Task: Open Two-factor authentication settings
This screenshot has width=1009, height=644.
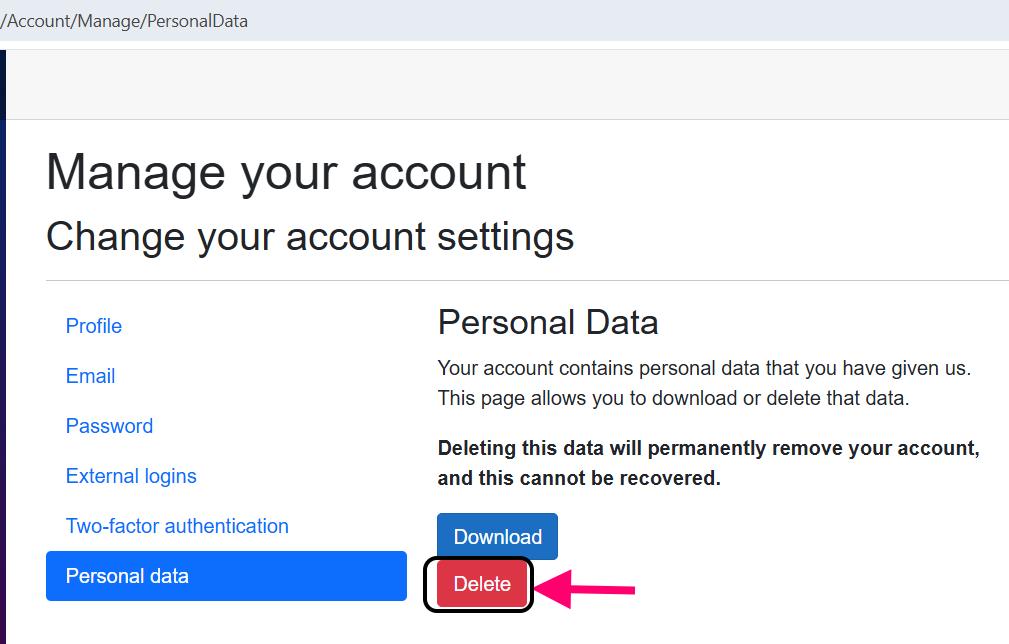Action: pyautogui.click(x=177, y=526)
